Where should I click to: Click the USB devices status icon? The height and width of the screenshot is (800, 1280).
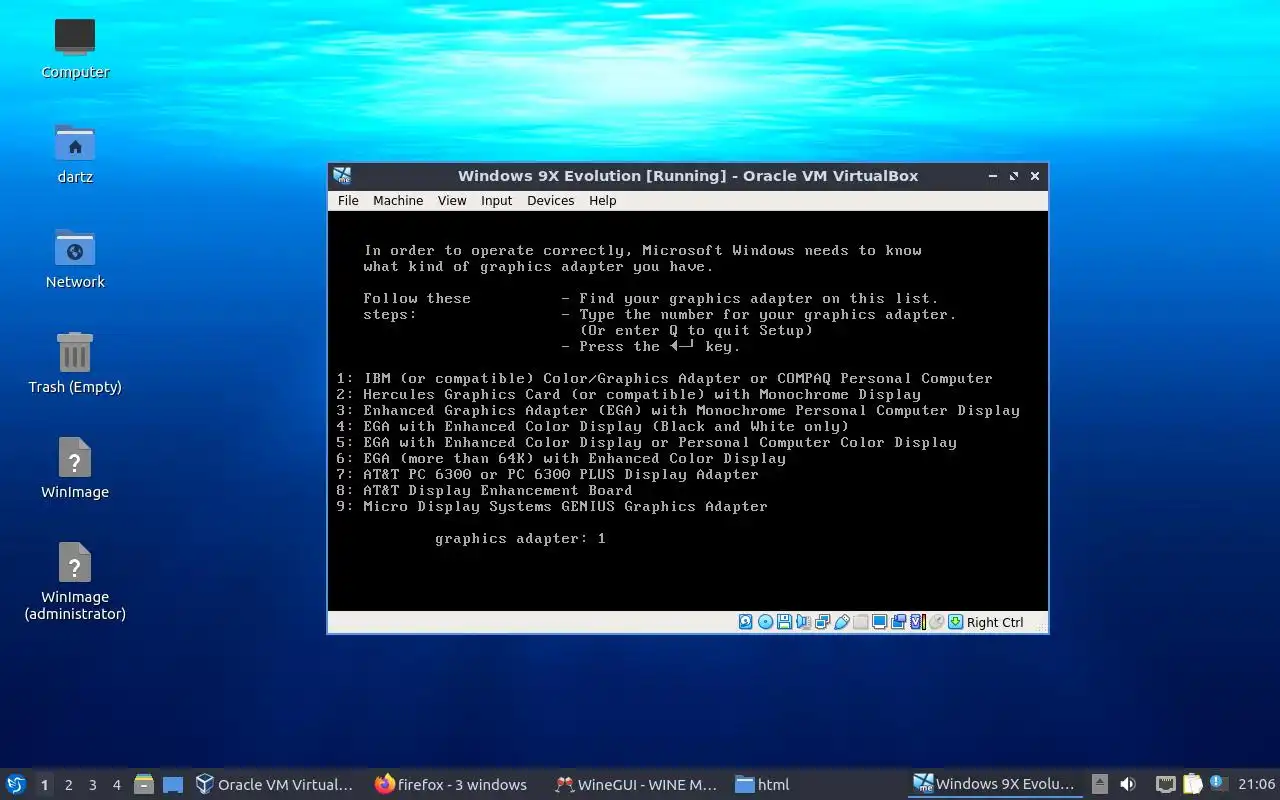tap(841, 622)
